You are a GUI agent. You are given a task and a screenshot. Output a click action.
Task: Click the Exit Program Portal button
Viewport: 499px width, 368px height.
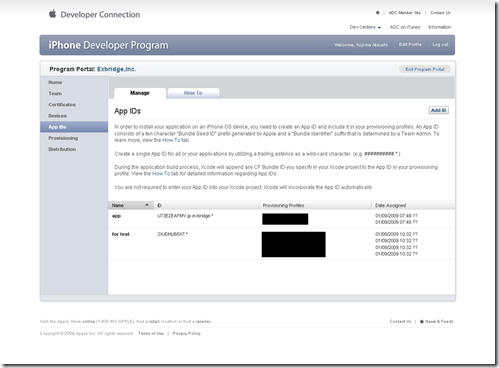(x=425, y=69)
